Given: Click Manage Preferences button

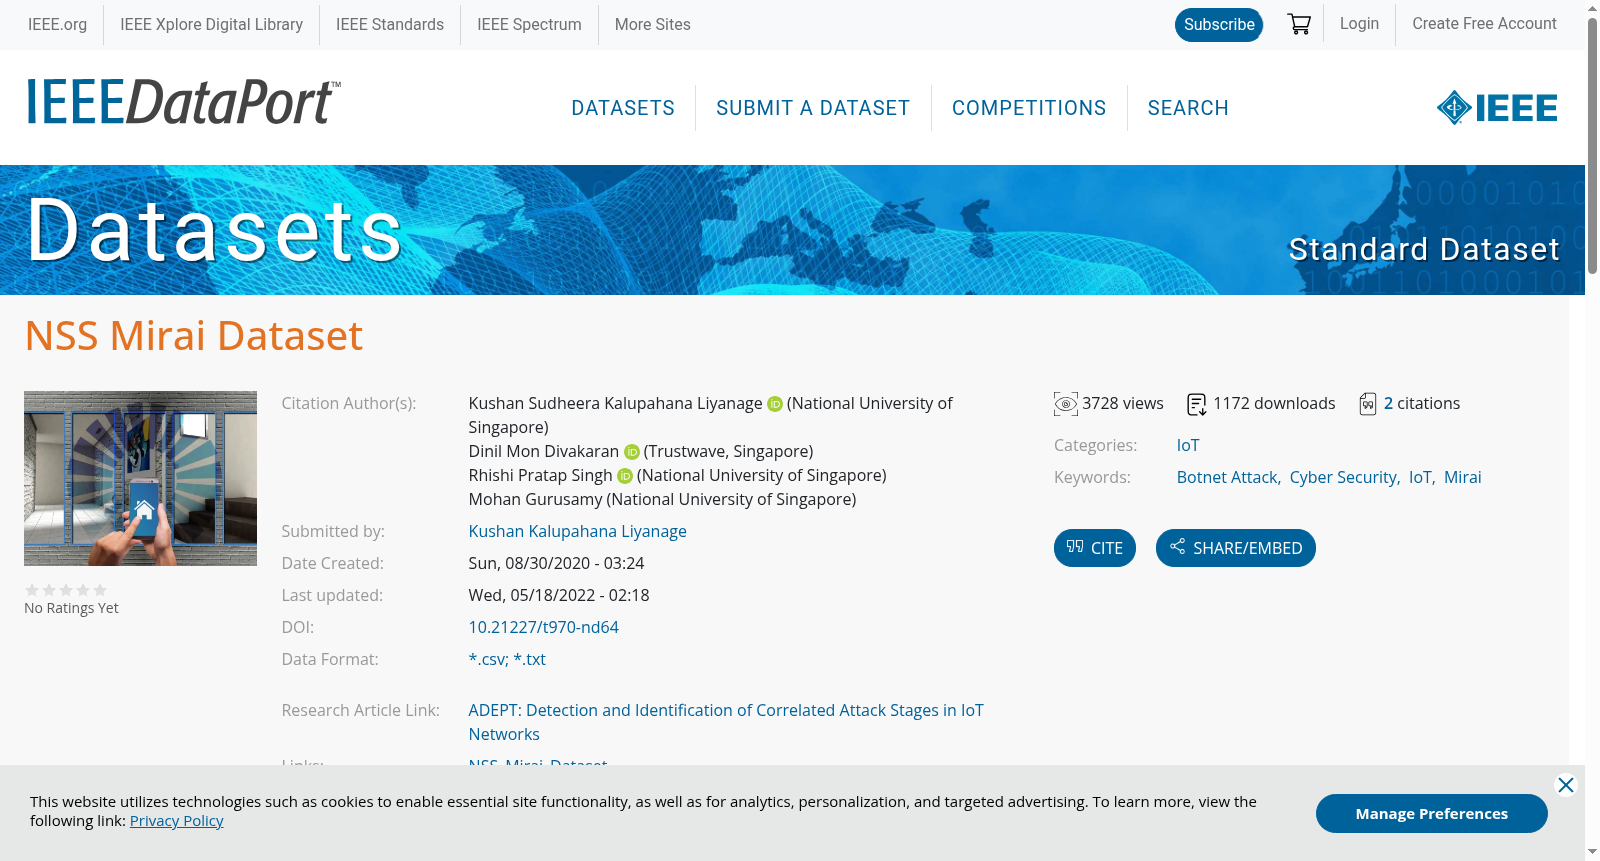Looking at the screenshot, I should click(1432, 813).
